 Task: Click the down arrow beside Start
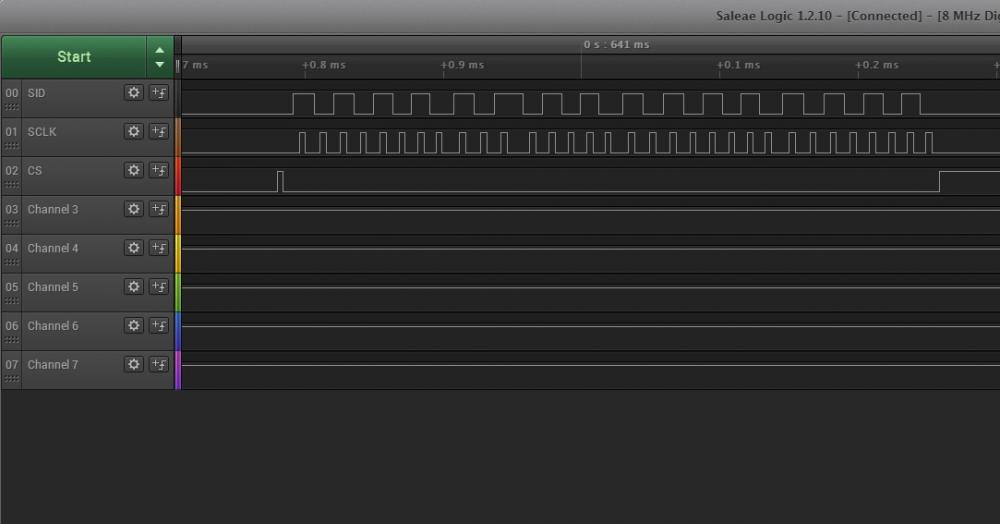click(159, 65)
